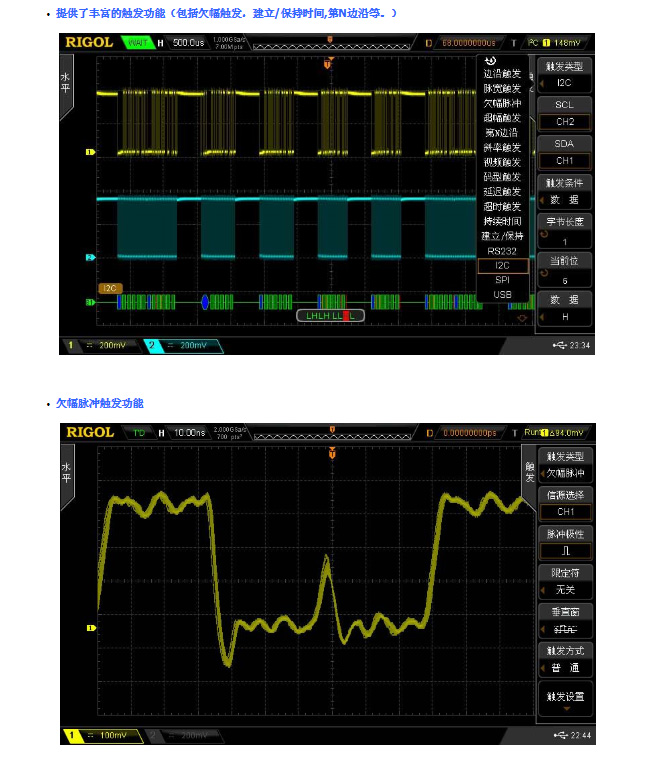Click the LHLH pattern indicator below decode bus
The height and width of the screenshot is (761, 656).
331,315
